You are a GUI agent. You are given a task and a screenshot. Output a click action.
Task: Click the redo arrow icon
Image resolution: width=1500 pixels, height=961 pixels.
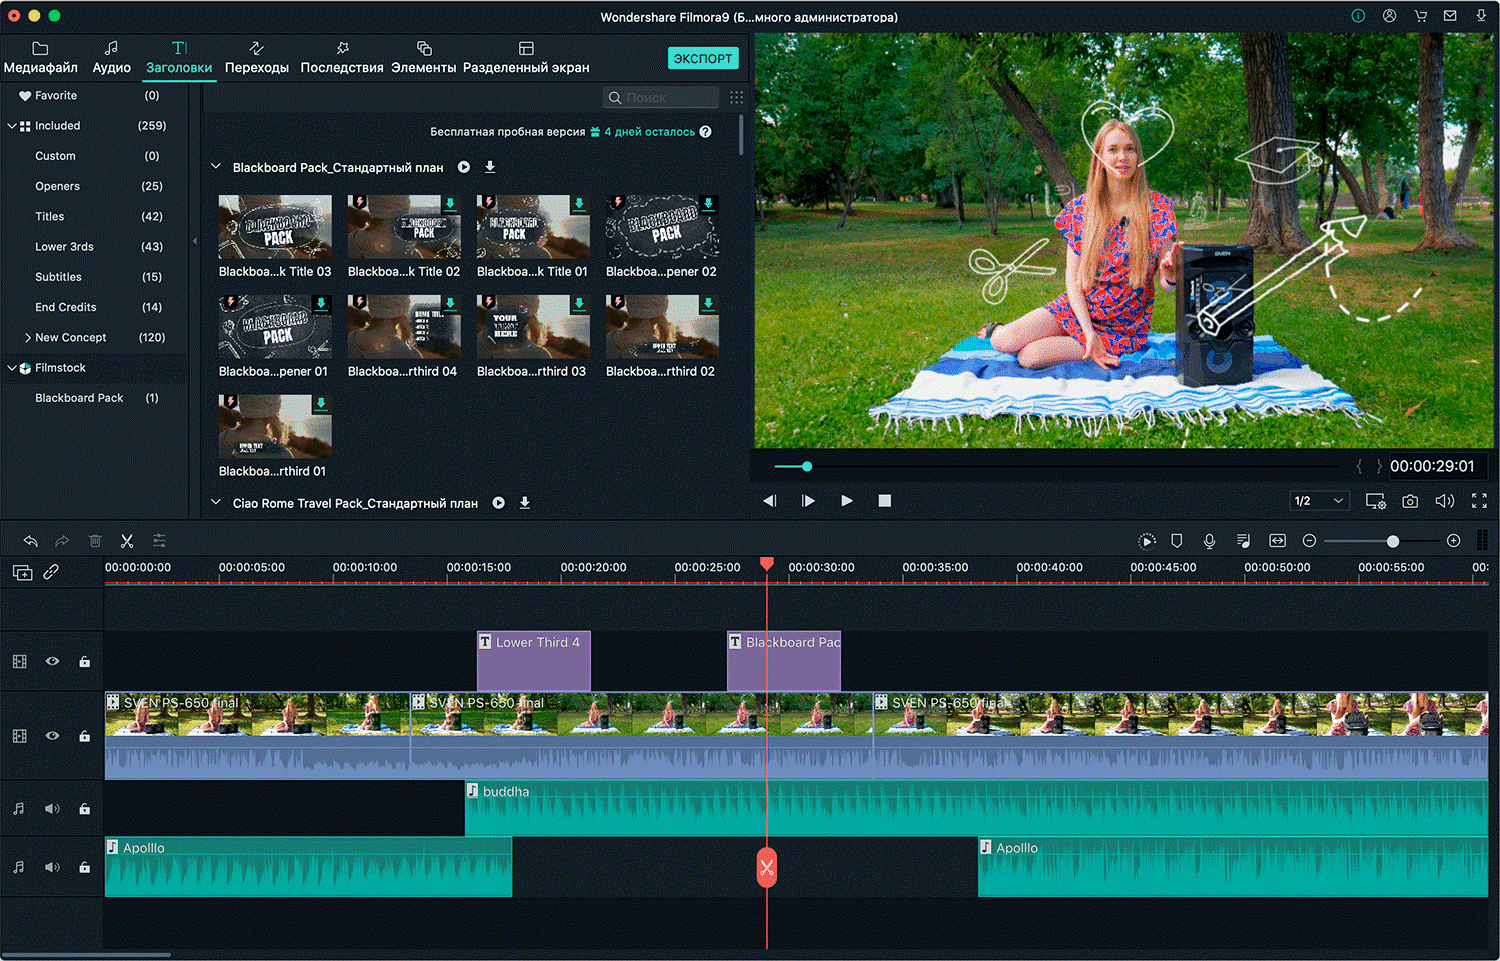click(x=62, y=541)
